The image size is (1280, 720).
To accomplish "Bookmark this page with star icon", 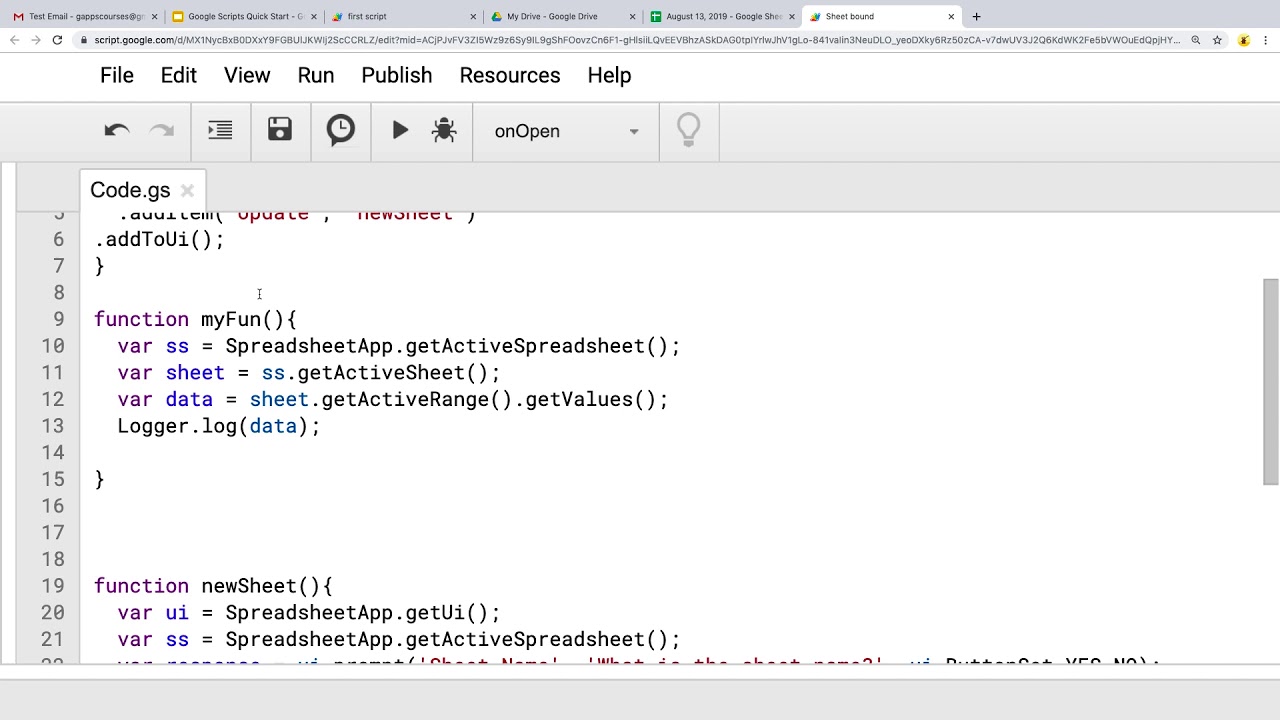I will pyautogui.click(x=1217, y=40).
